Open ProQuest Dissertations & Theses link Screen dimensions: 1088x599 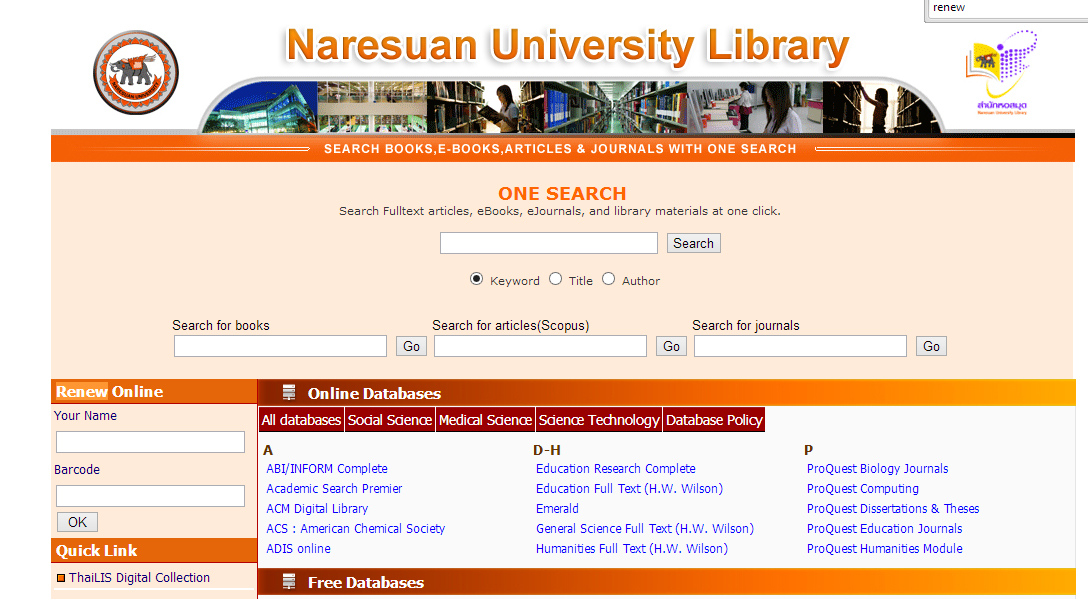click(893, 509)
